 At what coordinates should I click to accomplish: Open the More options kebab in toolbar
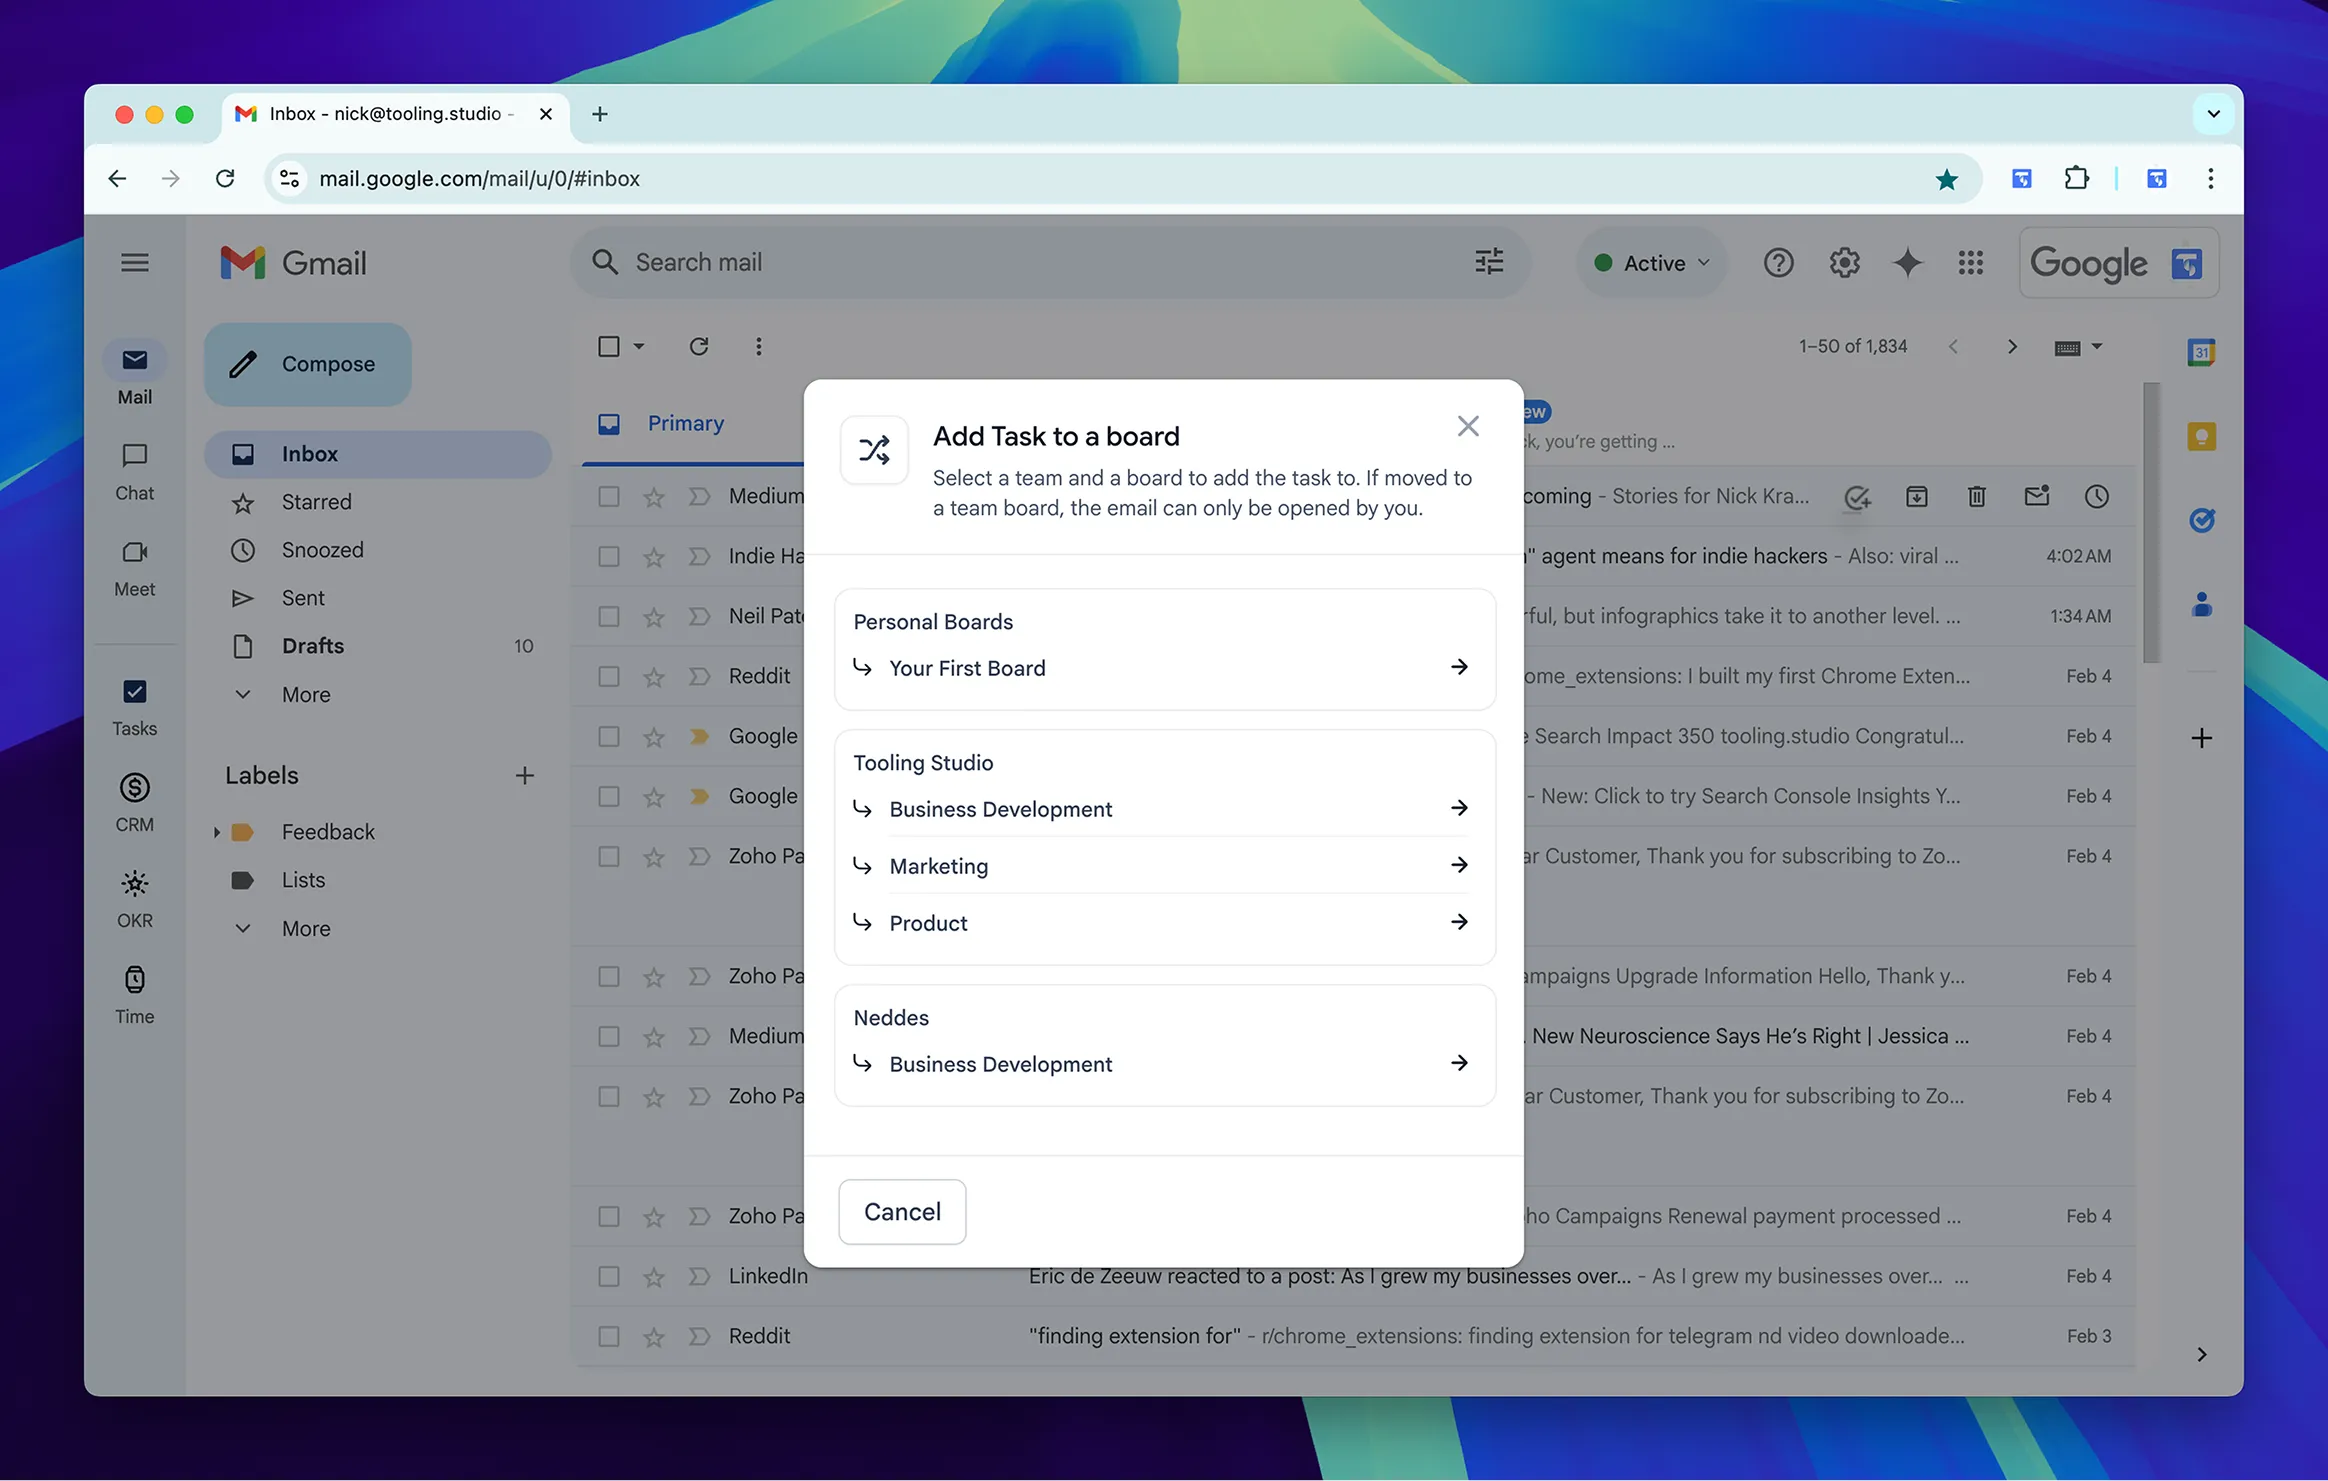pos(758,346)
